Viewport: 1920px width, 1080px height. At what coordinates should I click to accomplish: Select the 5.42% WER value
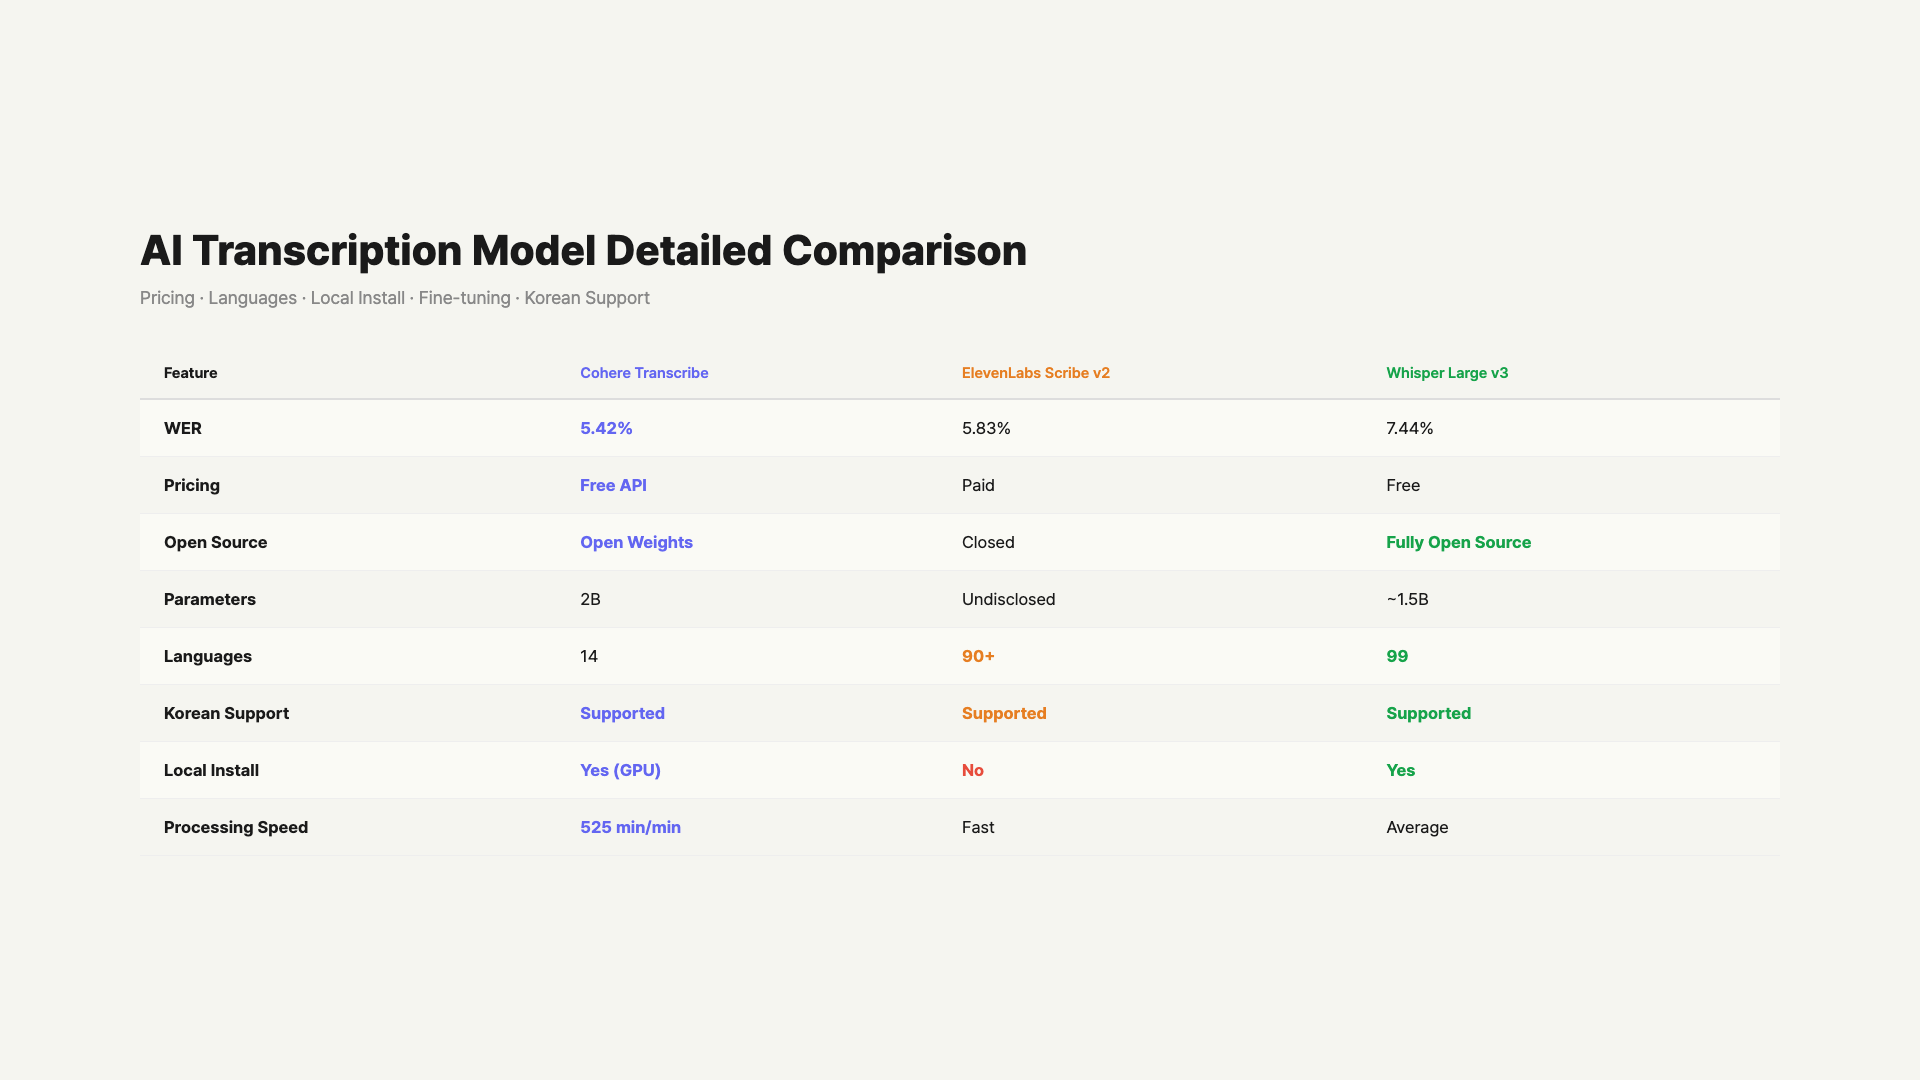pos(606,428)
